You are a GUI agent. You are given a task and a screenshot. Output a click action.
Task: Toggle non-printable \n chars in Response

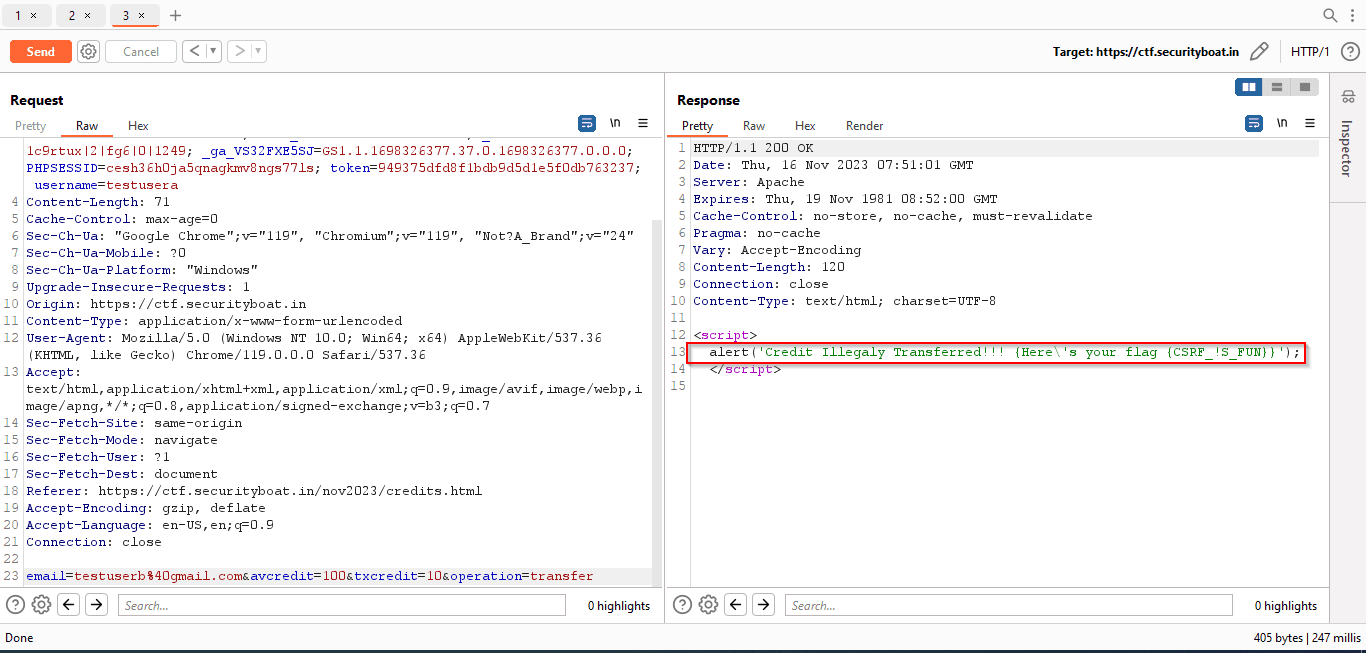point(1282,124)
